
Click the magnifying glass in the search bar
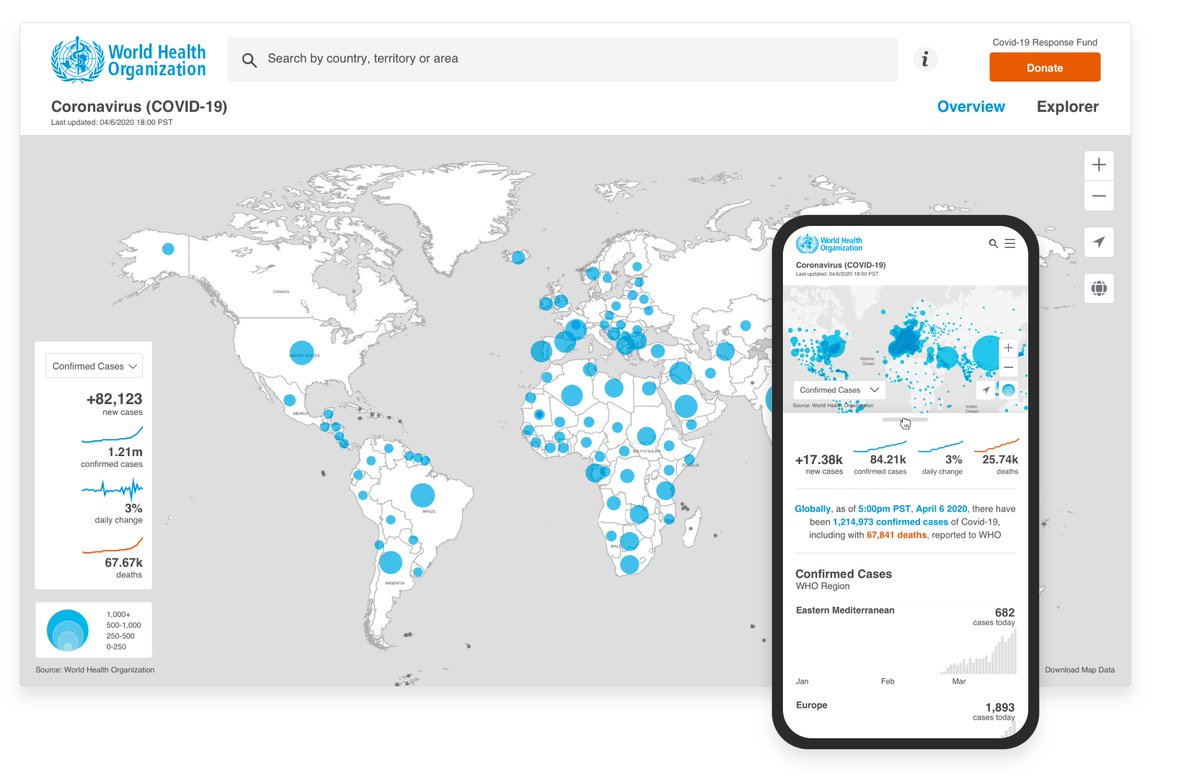point(249,60)
